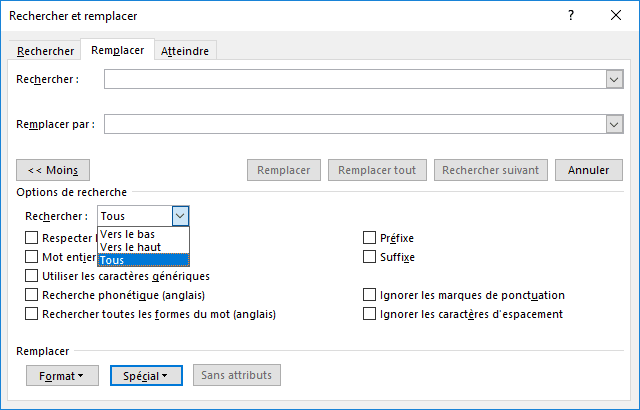The height and width of the screenshot is (410, 640).
Task: Switch to the Rechercher tab
Action: pyautogui.click(x=45, y=51)
